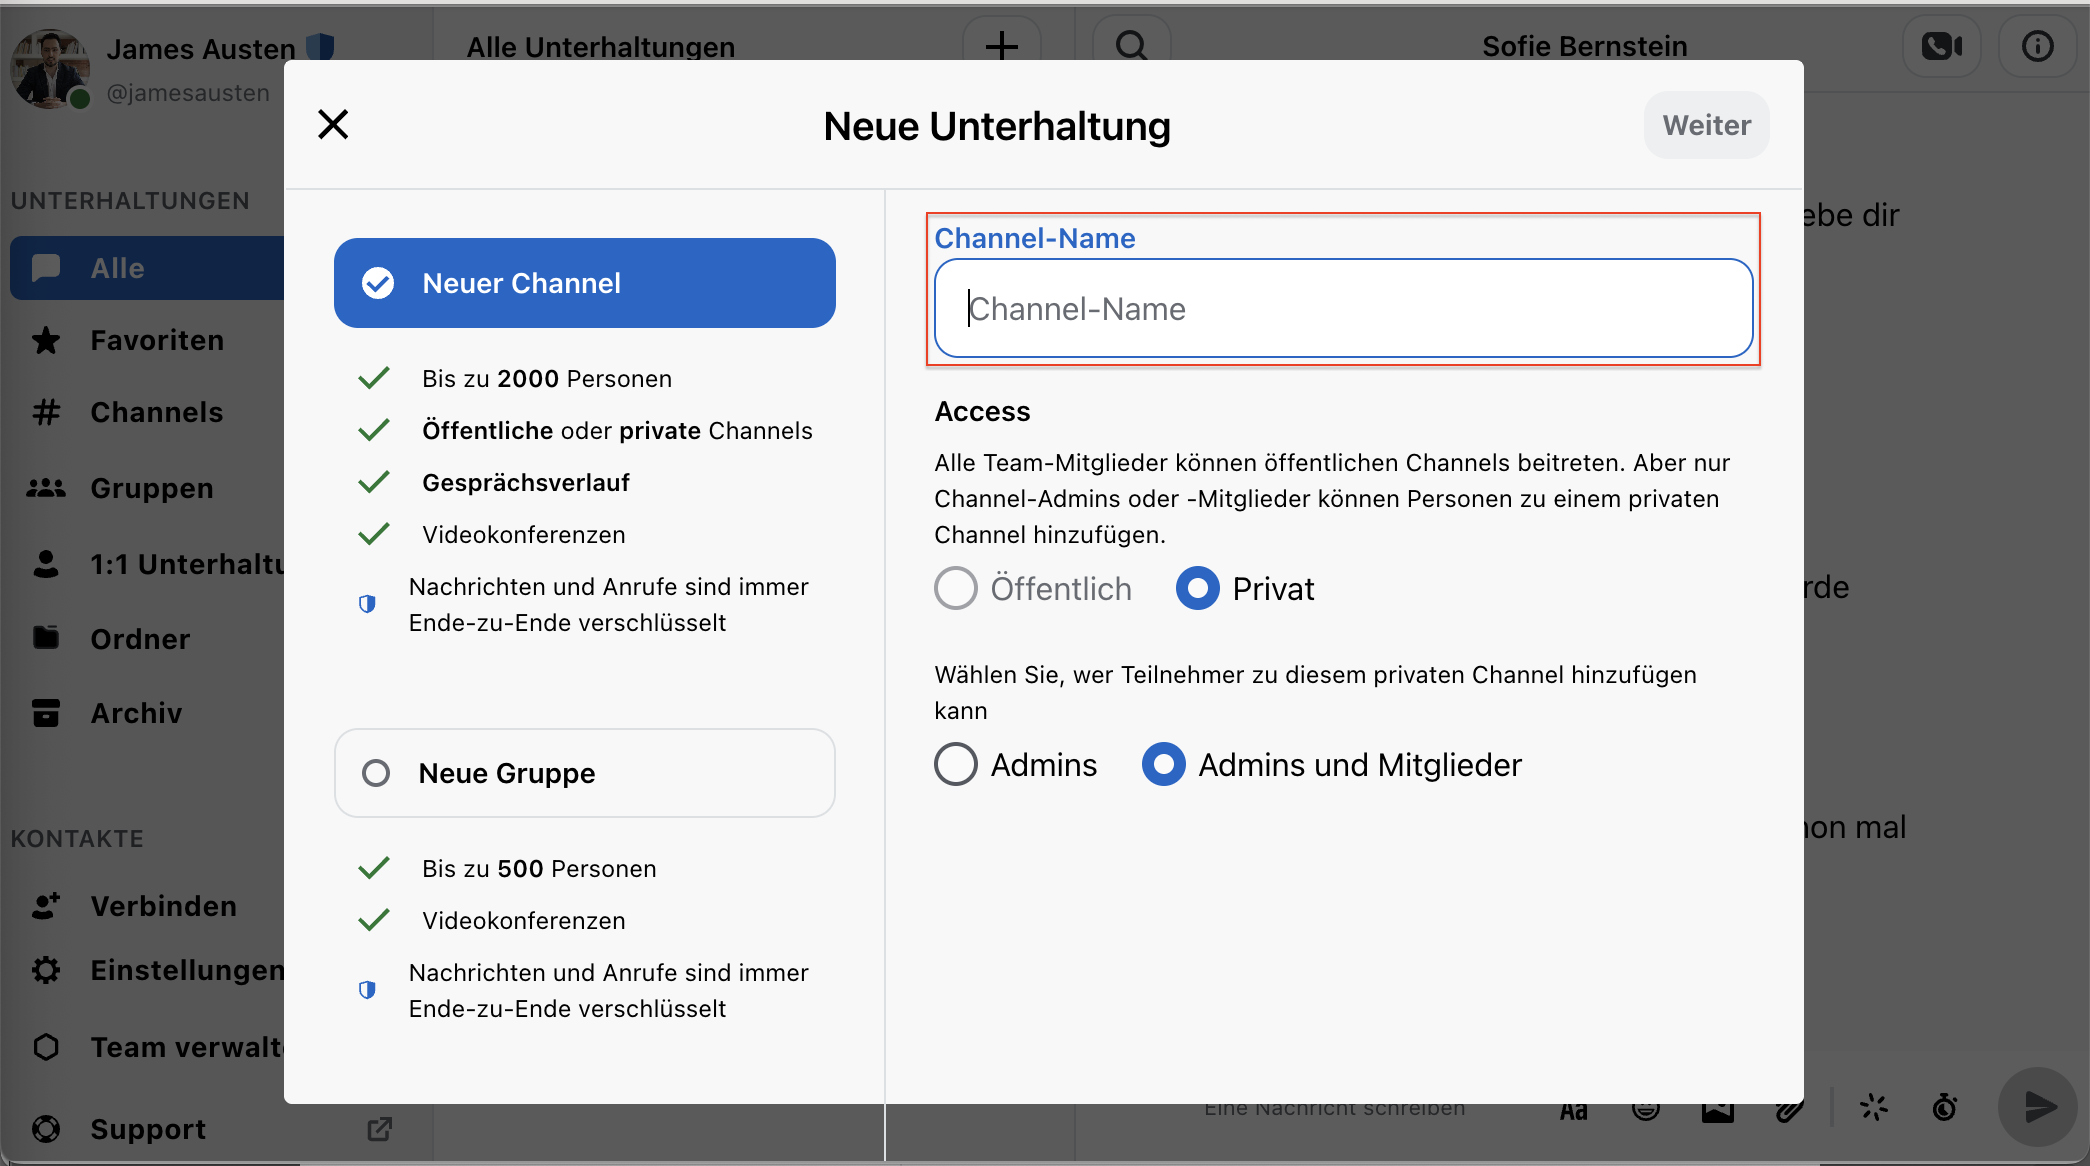Image resolution: width=2090 pixels, height=1166 pixels.
Task: Select the Neuer Channel option
Action: click(585, 283)
